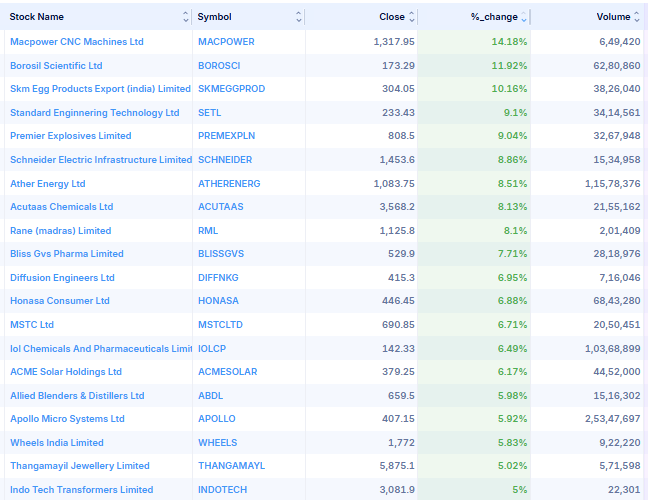Open Allied Blenders & Distillers Ltd

tap(77, 396)
